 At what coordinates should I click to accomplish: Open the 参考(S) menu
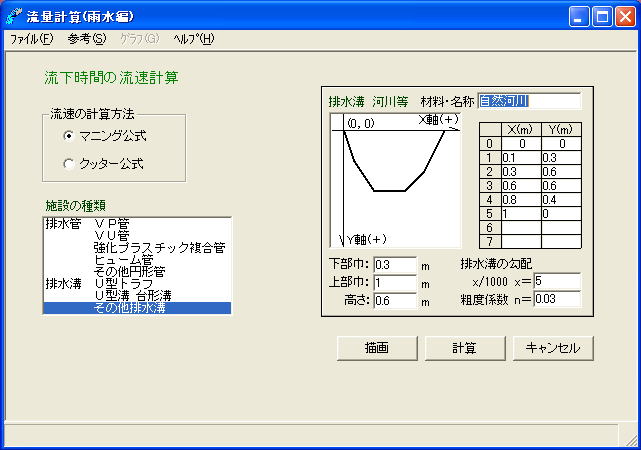point(86,39)
